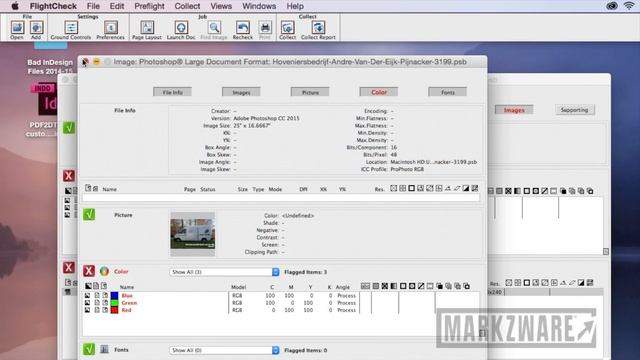Open the FlightCheck application menu

53,6
